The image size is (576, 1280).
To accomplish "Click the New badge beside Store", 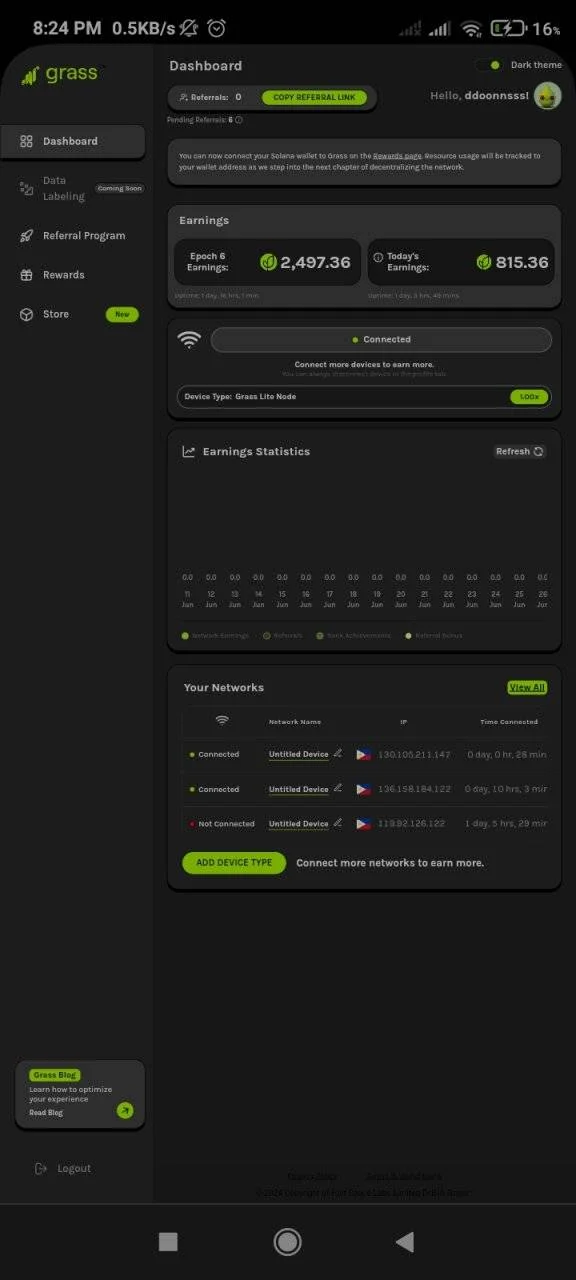I will (x=122, y=314).
